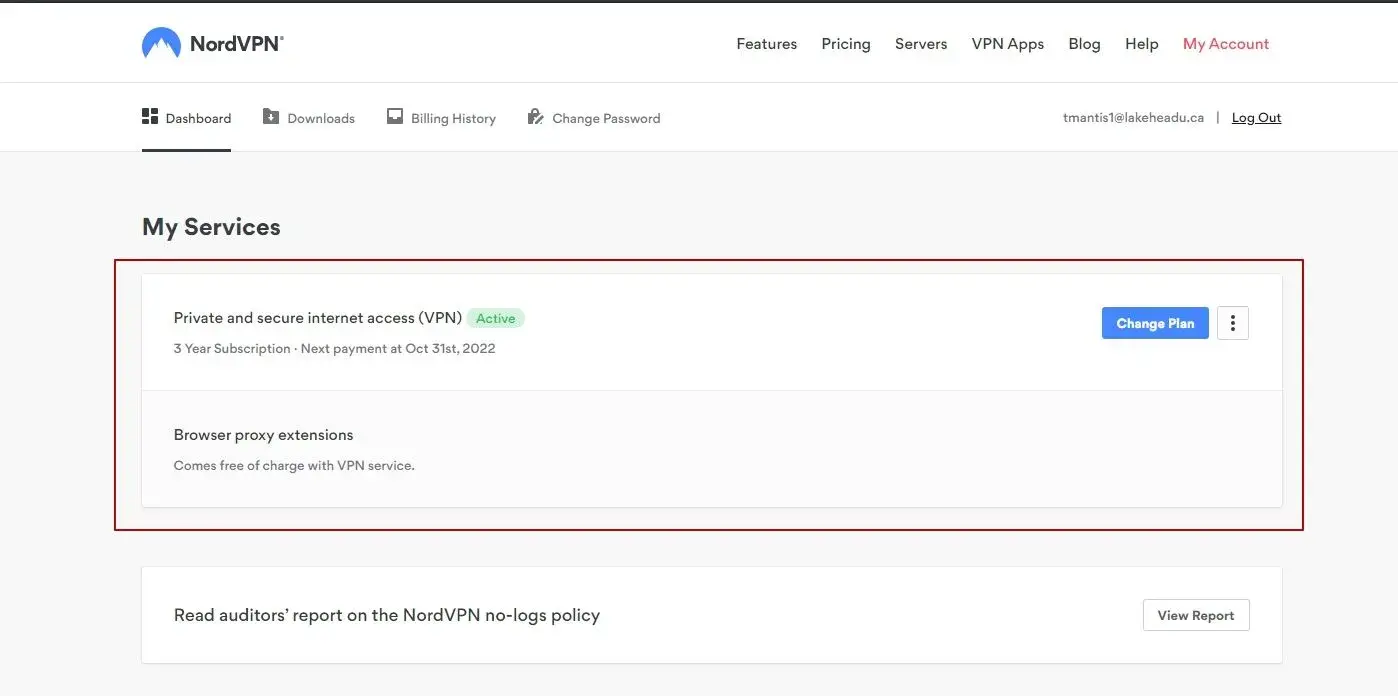Switch to the Dashboard tab
Image resolution: width=1398 pixels, height=696 pixels.
[x=187, y=118]
